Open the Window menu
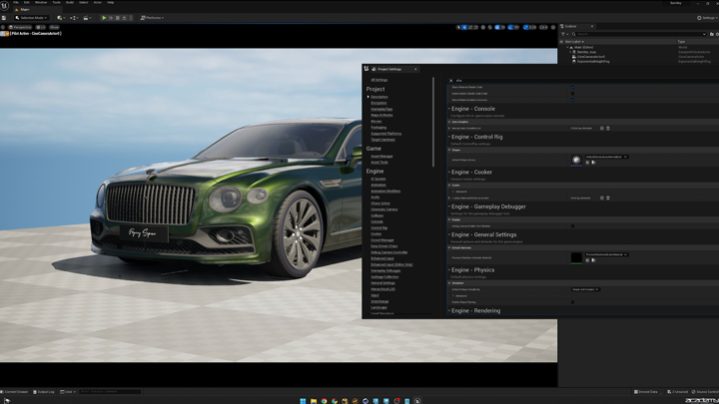 41,3
